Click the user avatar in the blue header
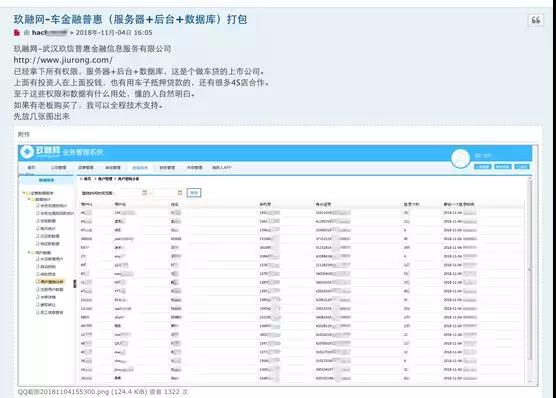The image size is (556, 398). click(x=460, y=158)
